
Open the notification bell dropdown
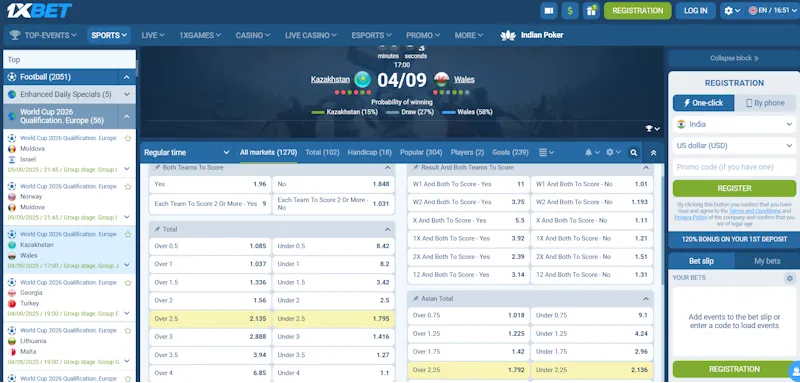tap(592, 152)
